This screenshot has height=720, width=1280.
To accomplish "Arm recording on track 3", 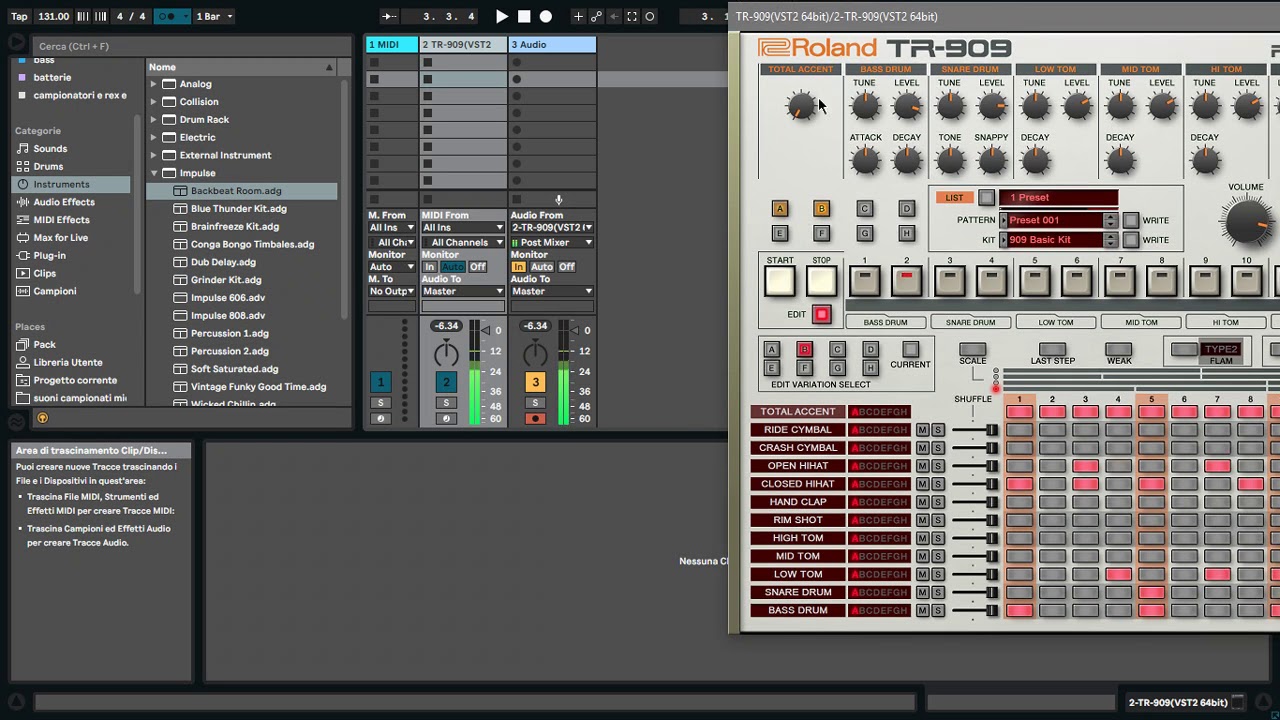I will point(535,418).
